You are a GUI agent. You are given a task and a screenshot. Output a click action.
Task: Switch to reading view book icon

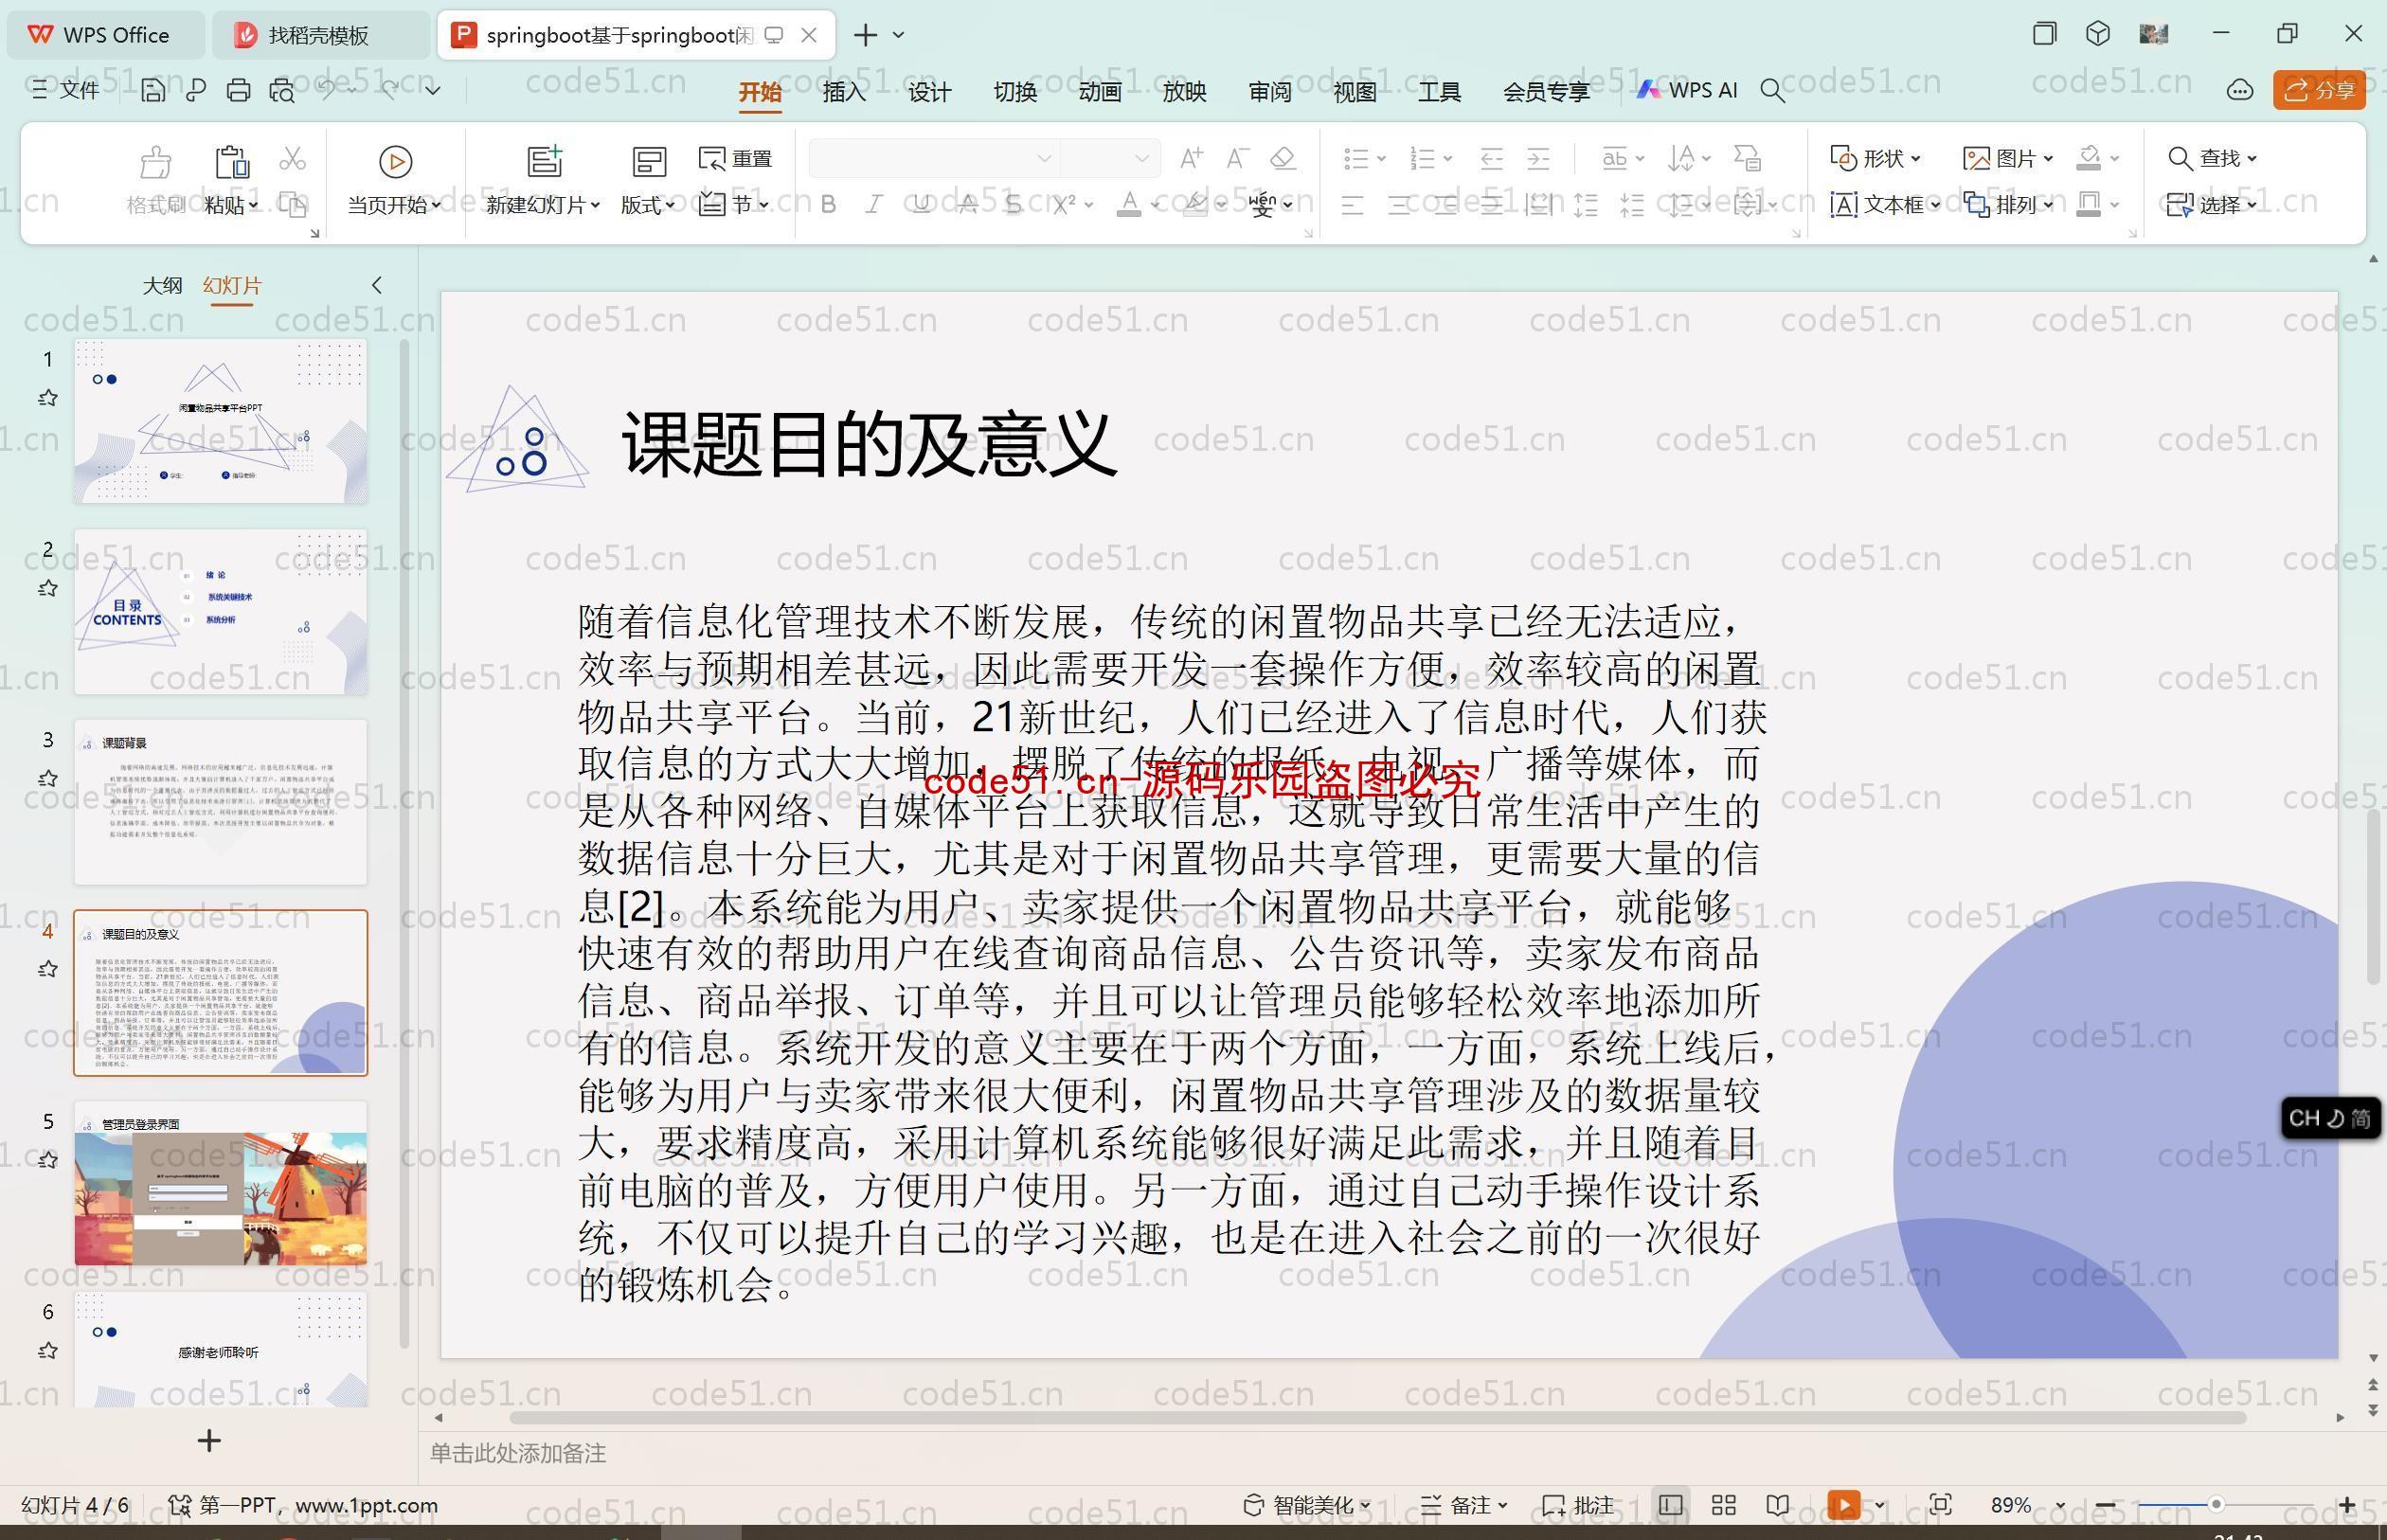point(1777,1505)
